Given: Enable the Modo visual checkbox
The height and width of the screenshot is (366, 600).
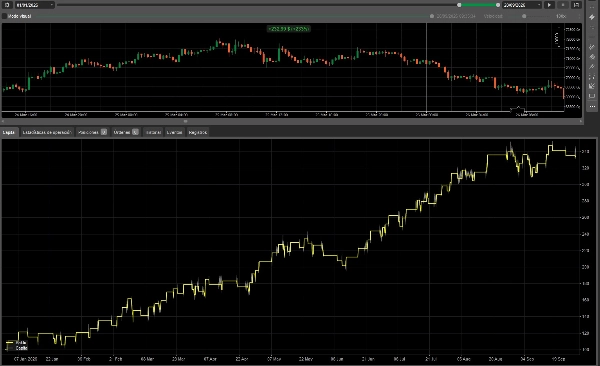Looking at the screenshot, I should coord(5,16).
